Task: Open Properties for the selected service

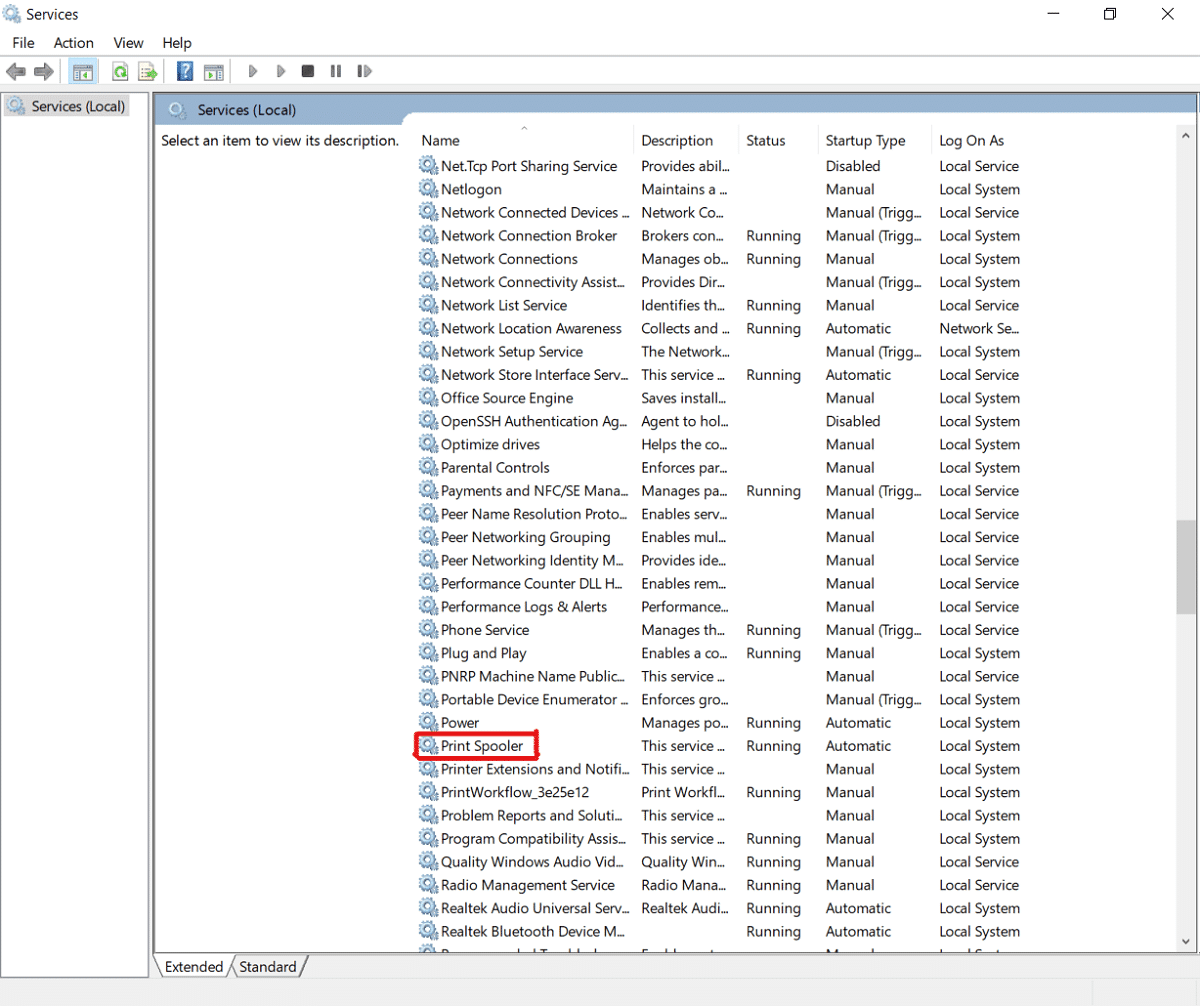Action: [x=213, y=70]
